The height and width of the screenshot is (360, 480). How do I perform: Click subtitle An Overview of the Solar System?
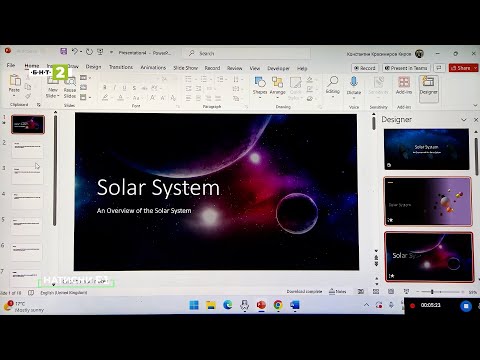point(144,211)
